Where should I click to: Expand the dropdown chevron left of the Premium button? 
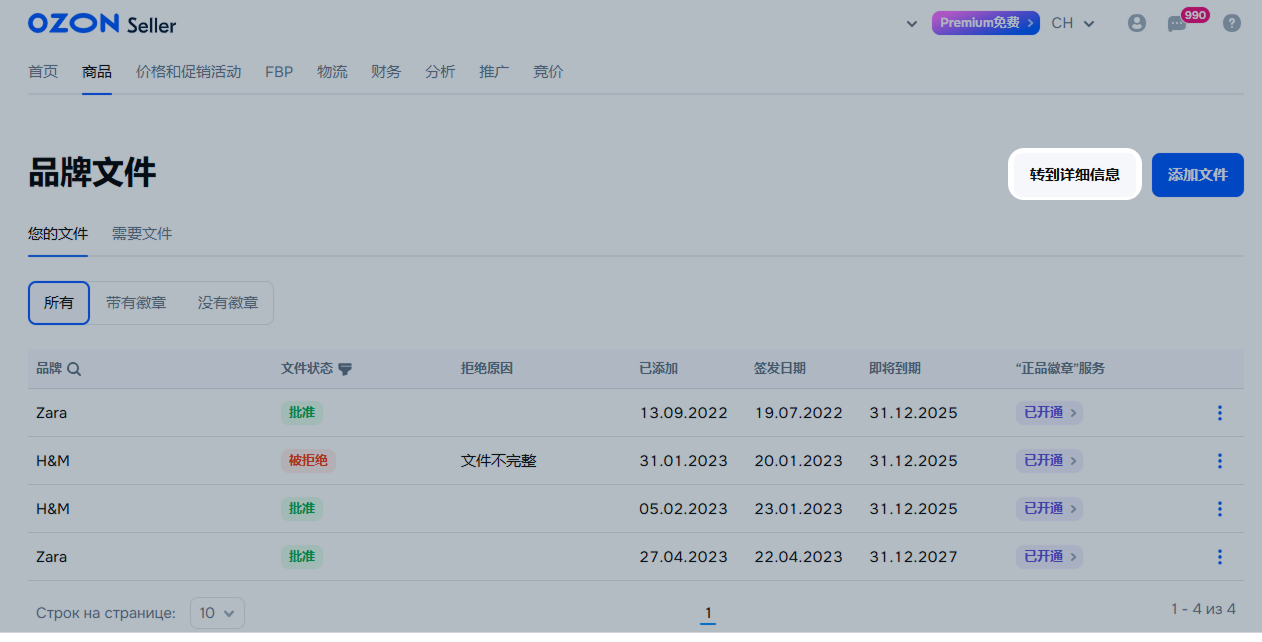coord(911,24)
